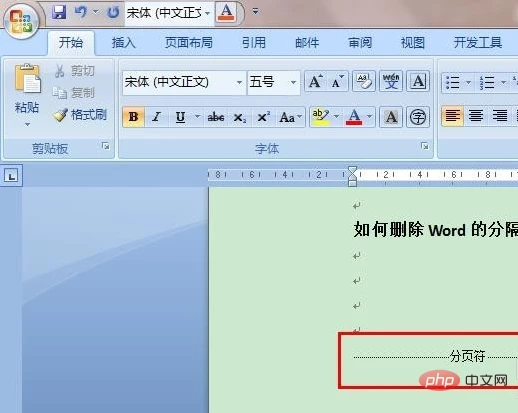Switch to the 插入 tab
Image resolution: width=518 pixels, height=413 pixels.
pyautogui.click(x=123, y=43)
